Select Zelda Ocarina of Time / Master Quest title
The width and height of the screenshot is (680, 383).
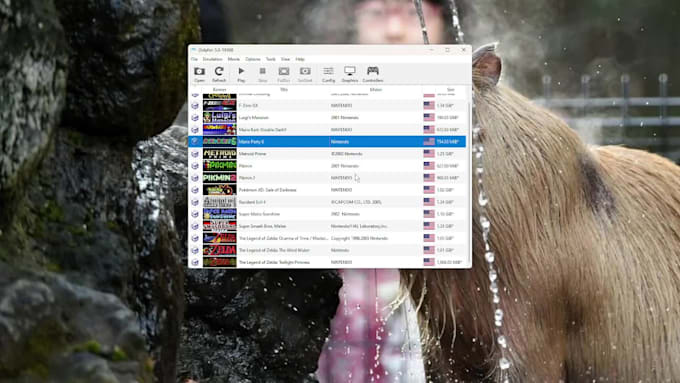pos(283,238)
